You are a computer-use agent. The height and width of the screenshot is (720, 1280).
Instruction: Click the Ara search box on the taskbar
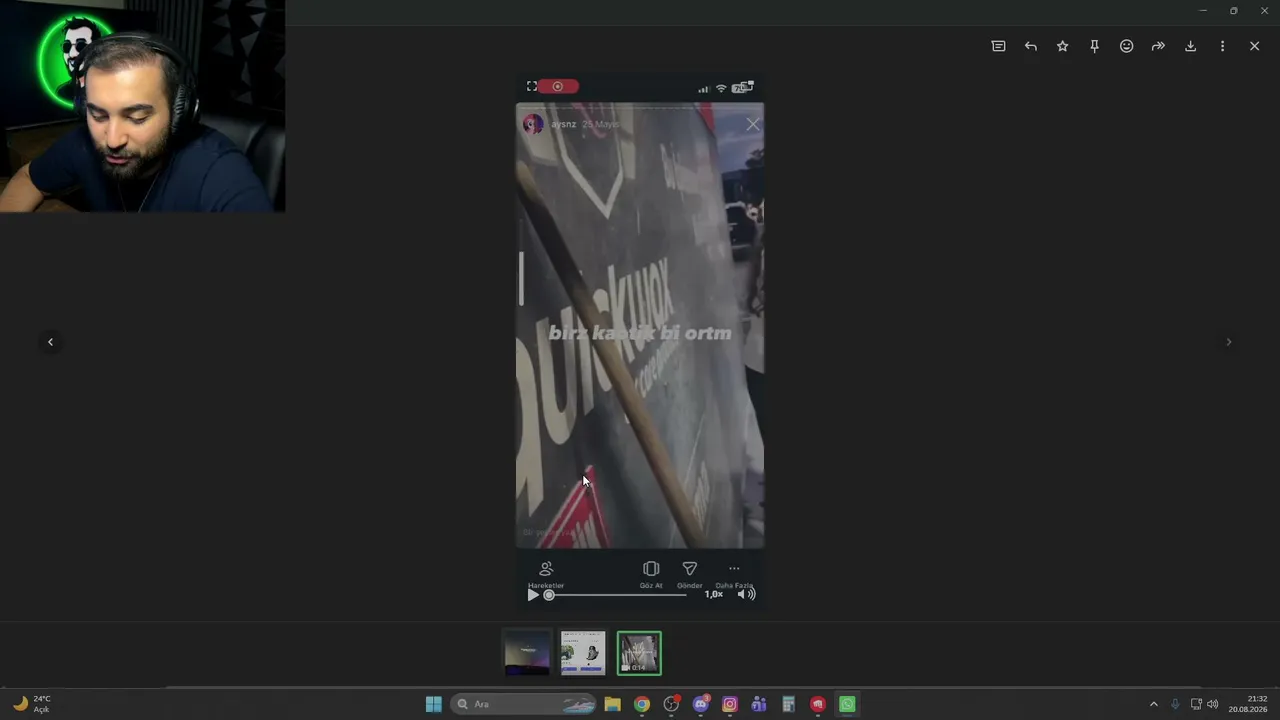525,704
